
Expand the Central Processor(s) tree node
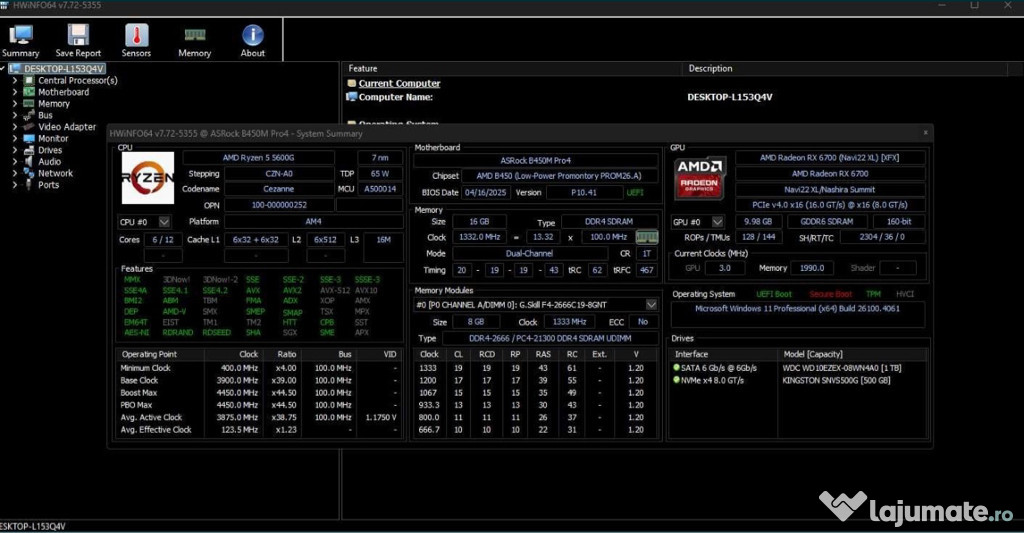point(14,80)
